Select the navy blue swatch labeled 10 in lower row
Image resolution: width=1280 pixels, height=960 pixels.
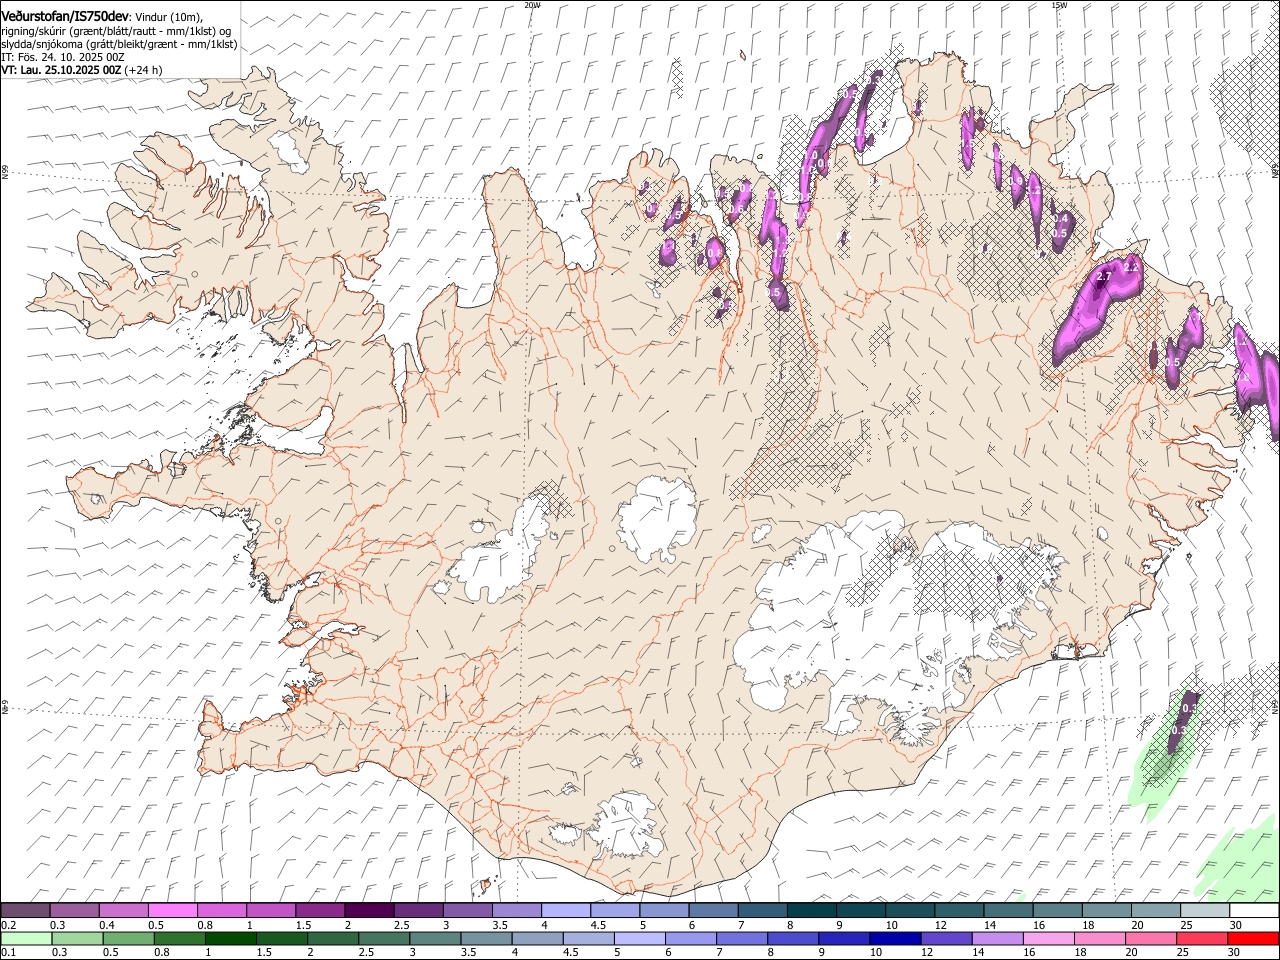pos(894,938)
